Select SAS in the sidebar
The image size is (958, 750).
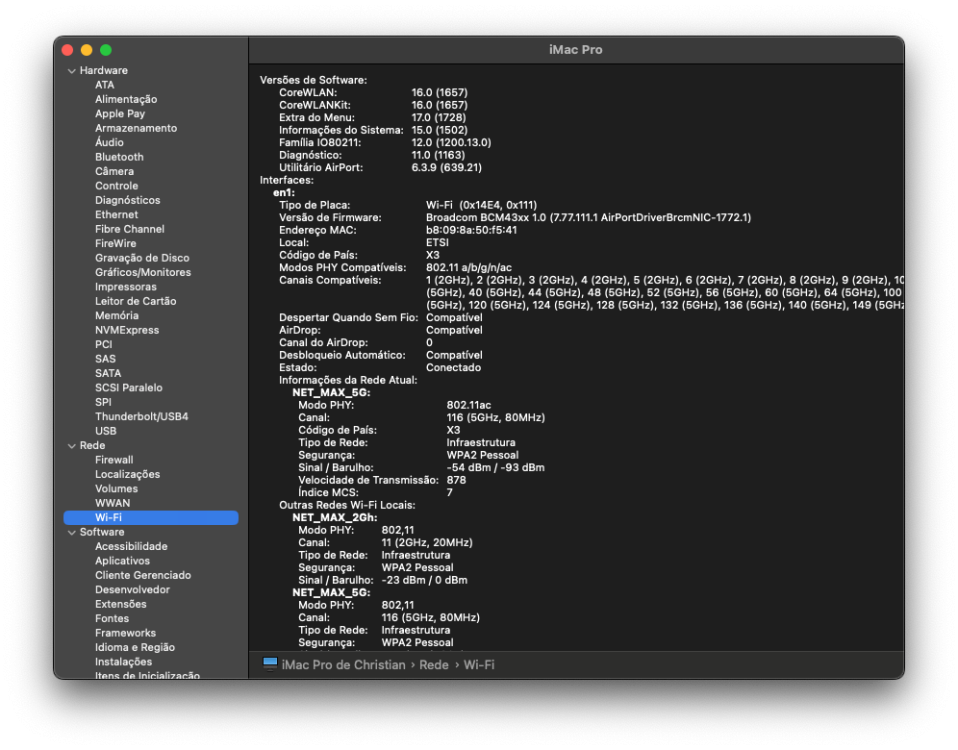pos(105,359)
